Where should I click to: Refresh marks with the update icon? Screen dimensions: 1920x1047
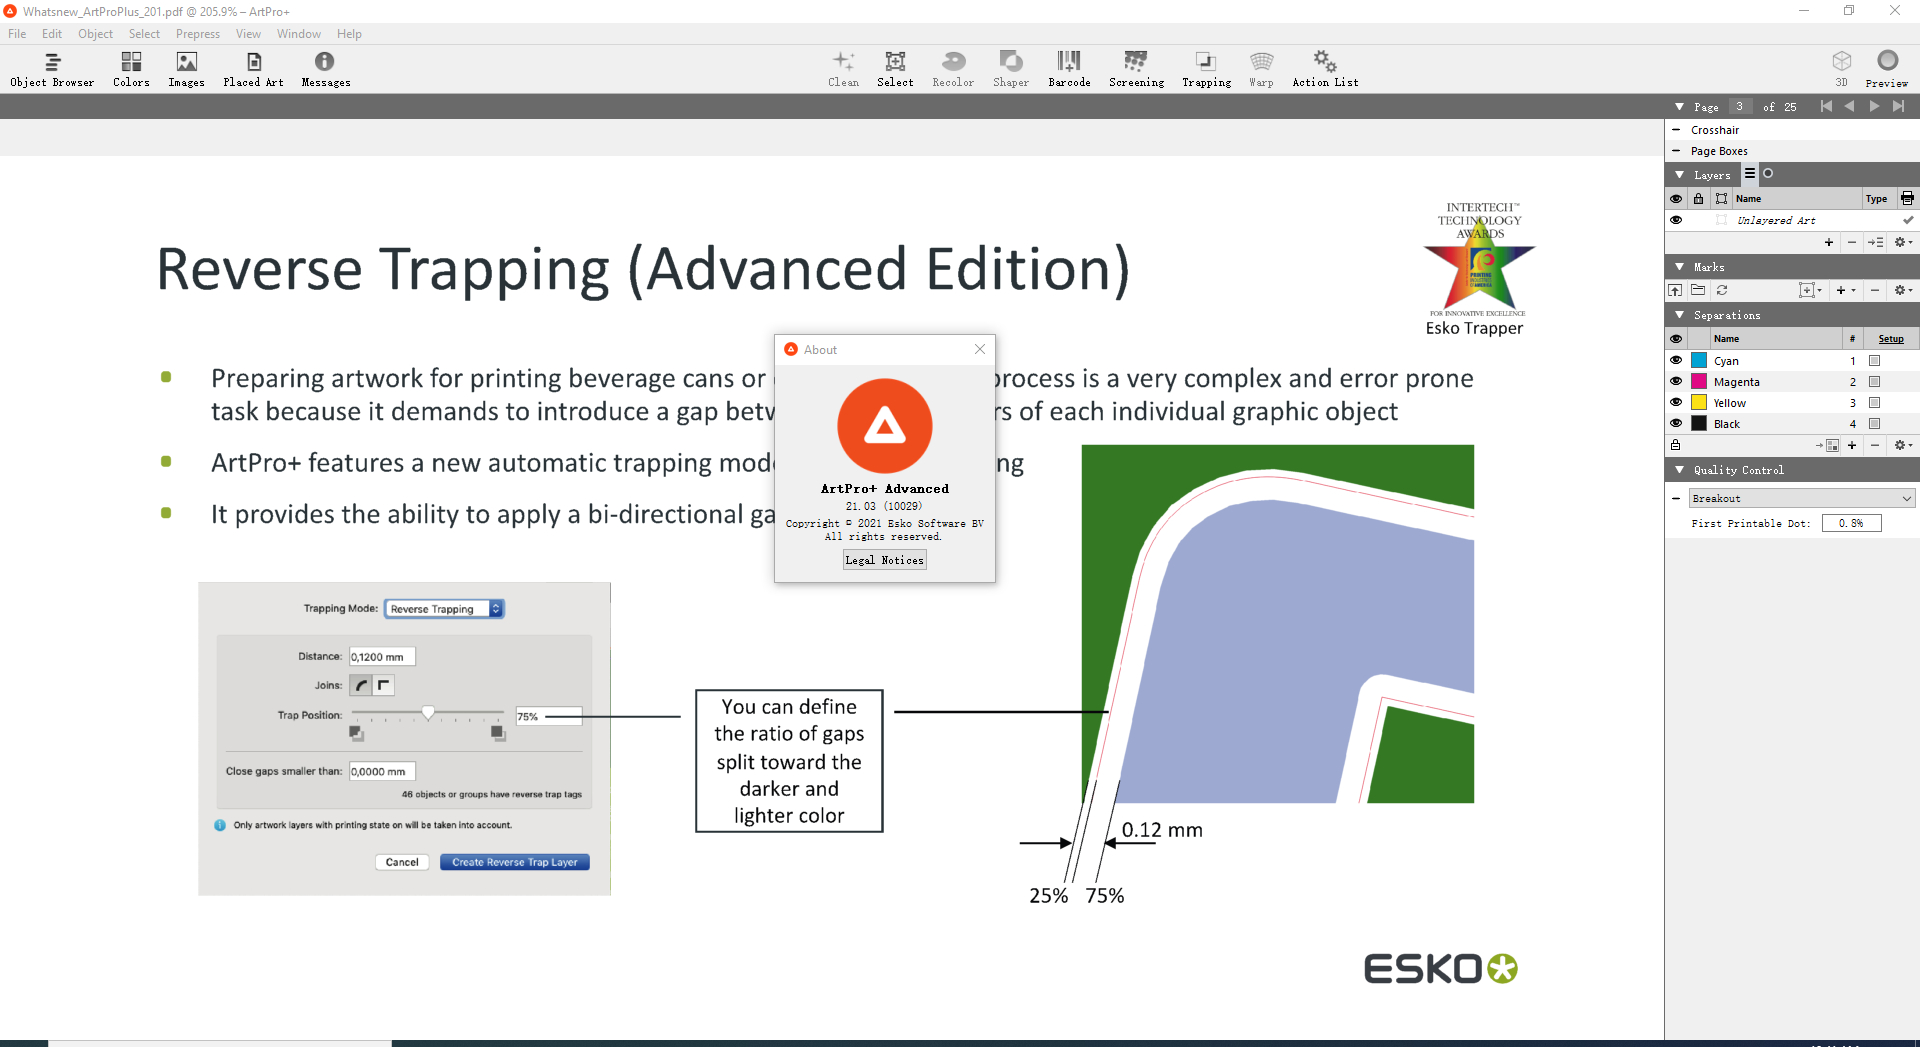(1722, 290)
